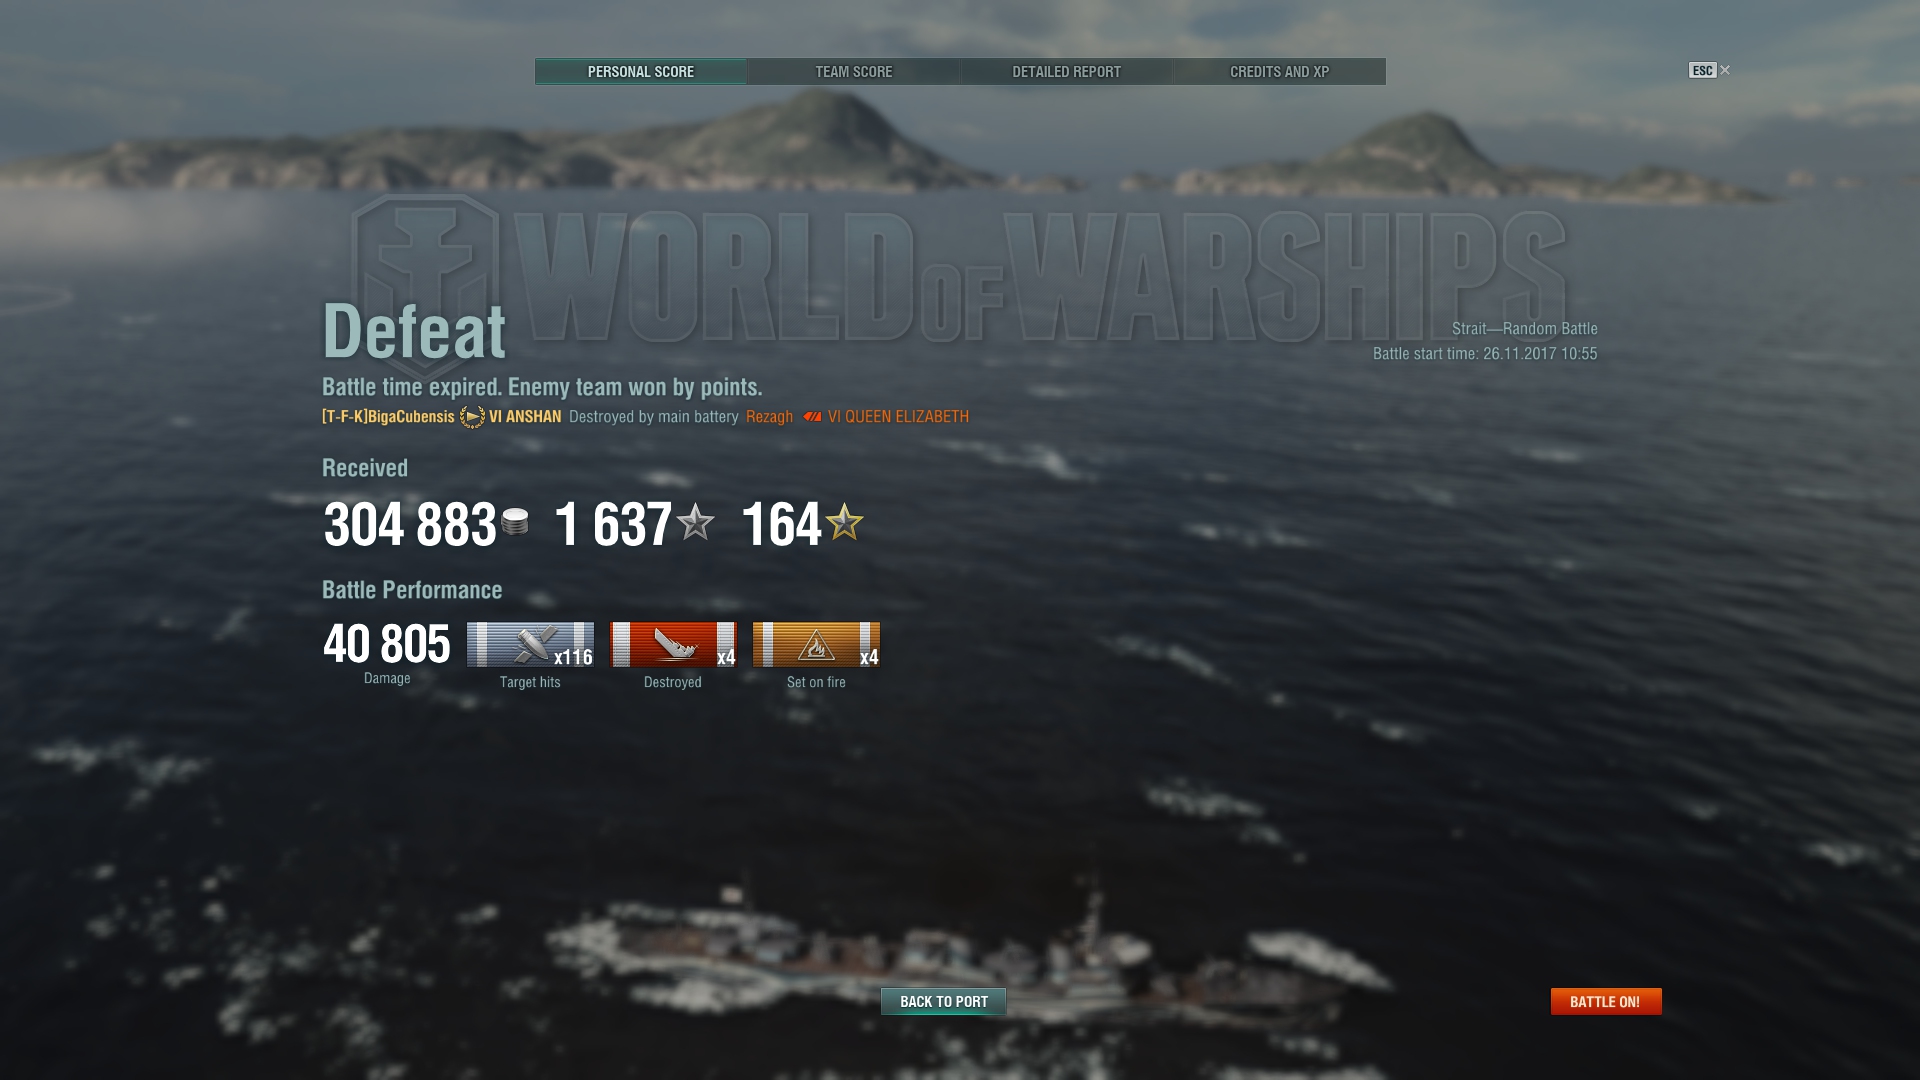The height and width of the screenshot is (1080, 1920).
Task: Click the battleship icon before Queen Elizabeth
Action: tap(812, 417)
